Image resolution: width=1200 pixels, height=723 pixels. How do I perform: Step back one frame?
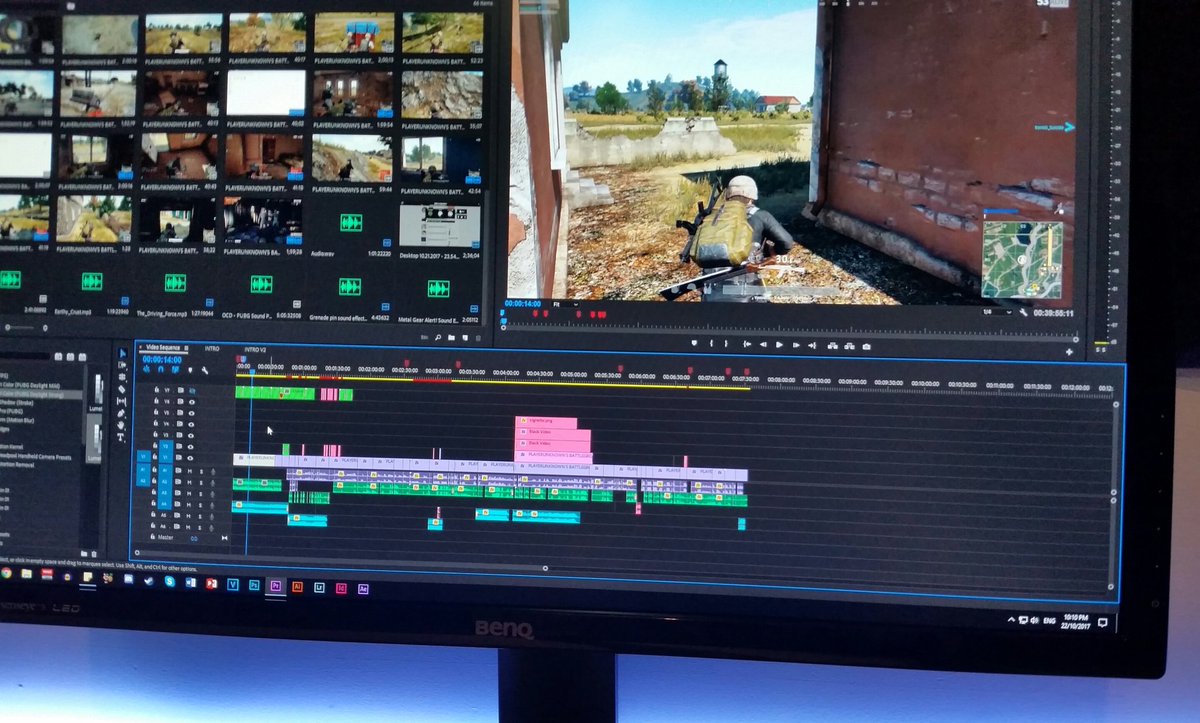tap(762, 344)
